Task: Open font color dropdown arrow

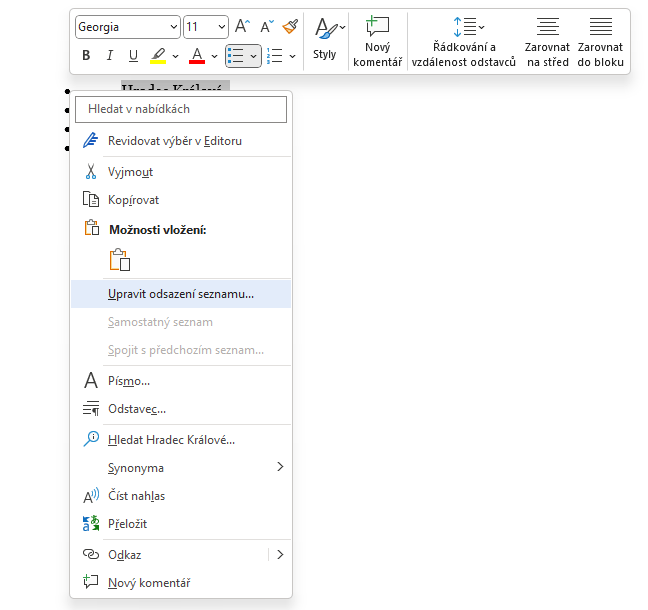Action: (x=214, y=56)
